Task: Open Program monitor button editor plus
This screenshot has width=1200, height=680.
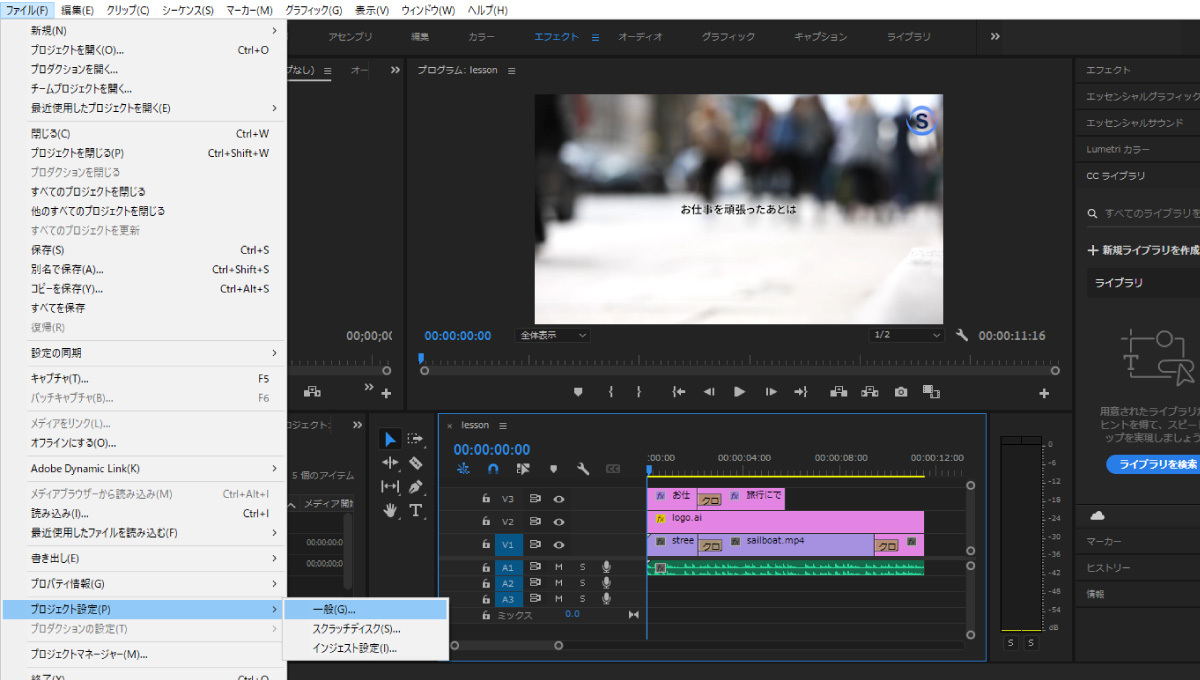Action: [x=1045, y=393]
